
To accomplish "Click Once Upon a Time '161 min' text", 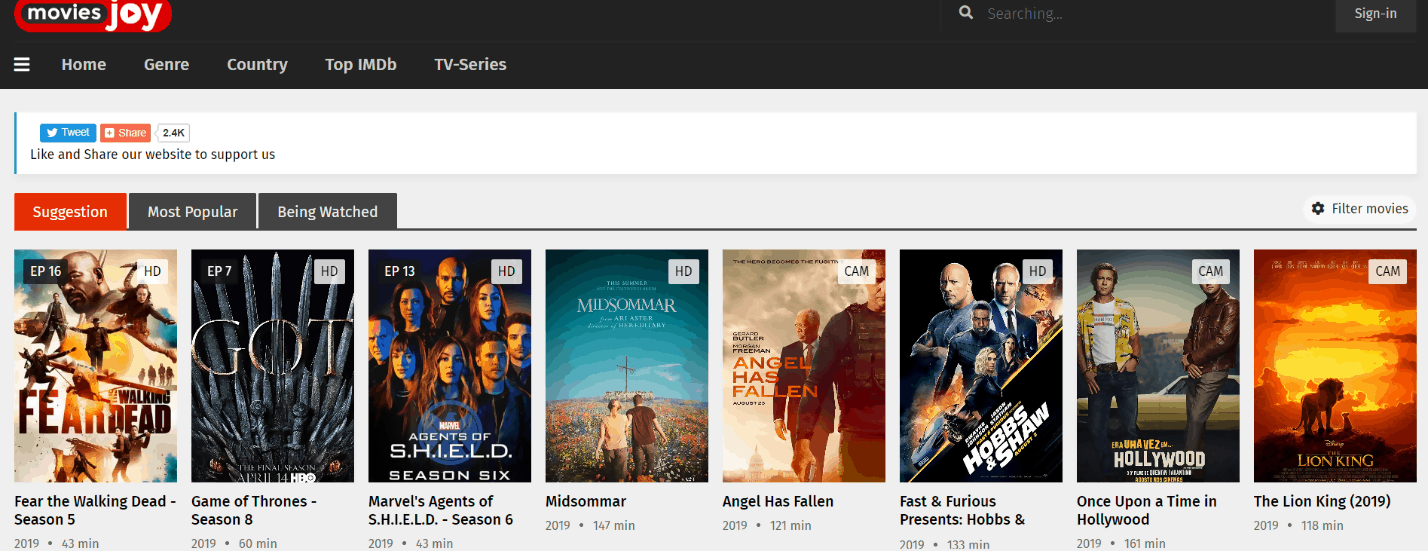I will coord(1146,543).
